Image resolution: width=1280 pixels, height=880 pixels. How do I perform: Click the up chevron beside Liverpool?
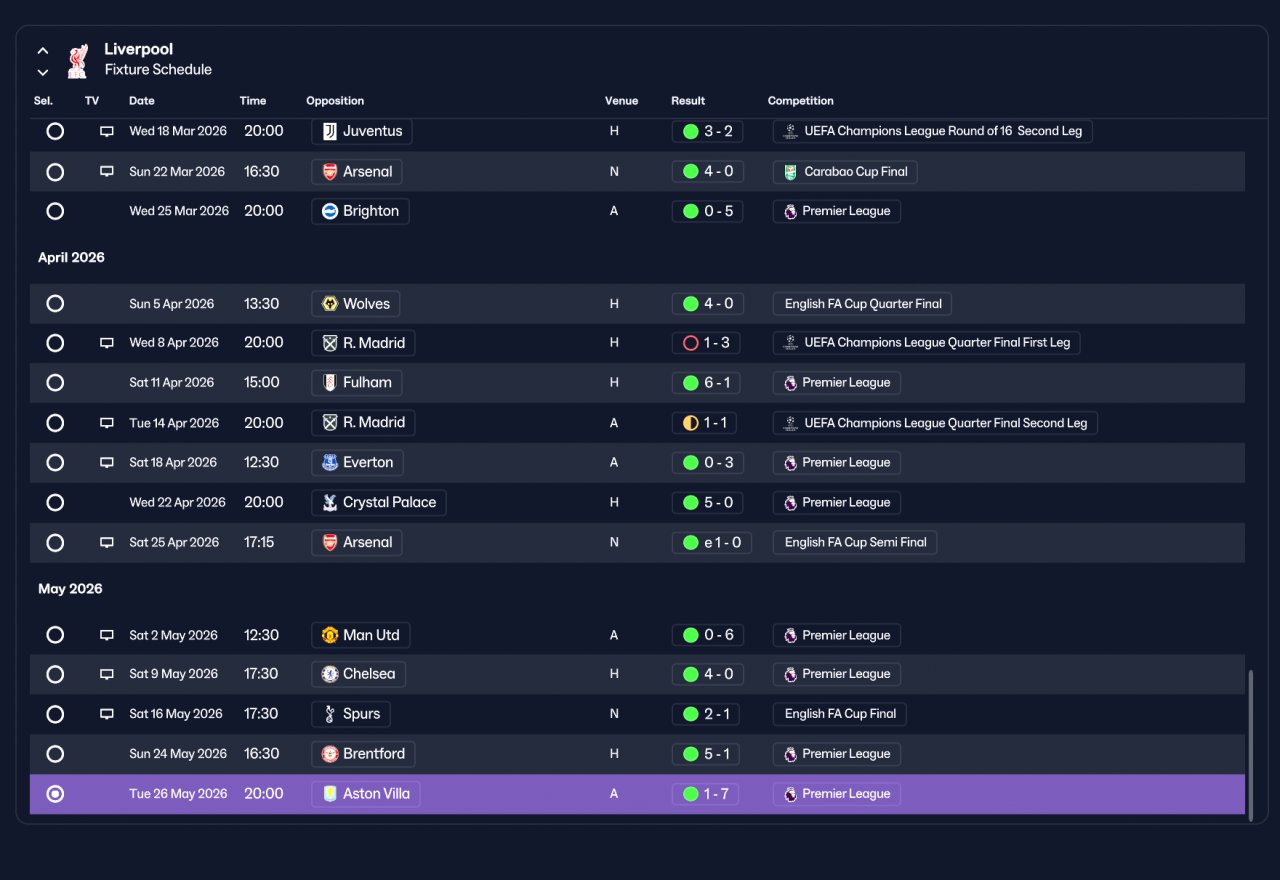(43, 50)
